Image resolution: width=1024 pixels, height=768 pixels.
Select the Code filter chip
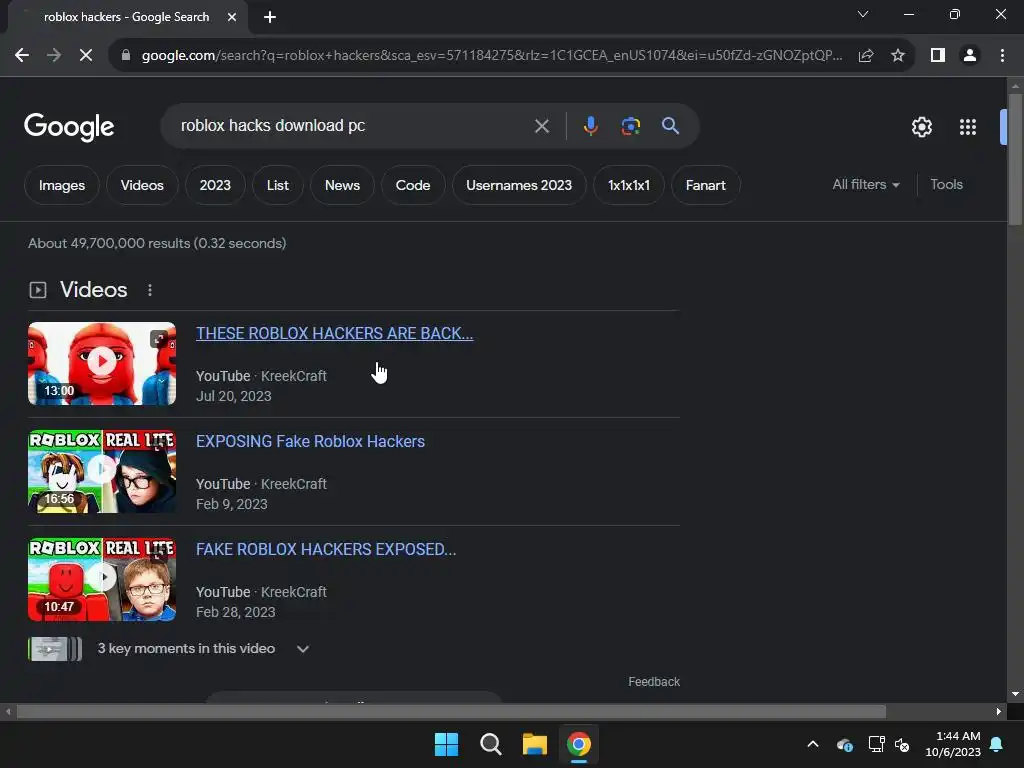(x=413, y=185)
